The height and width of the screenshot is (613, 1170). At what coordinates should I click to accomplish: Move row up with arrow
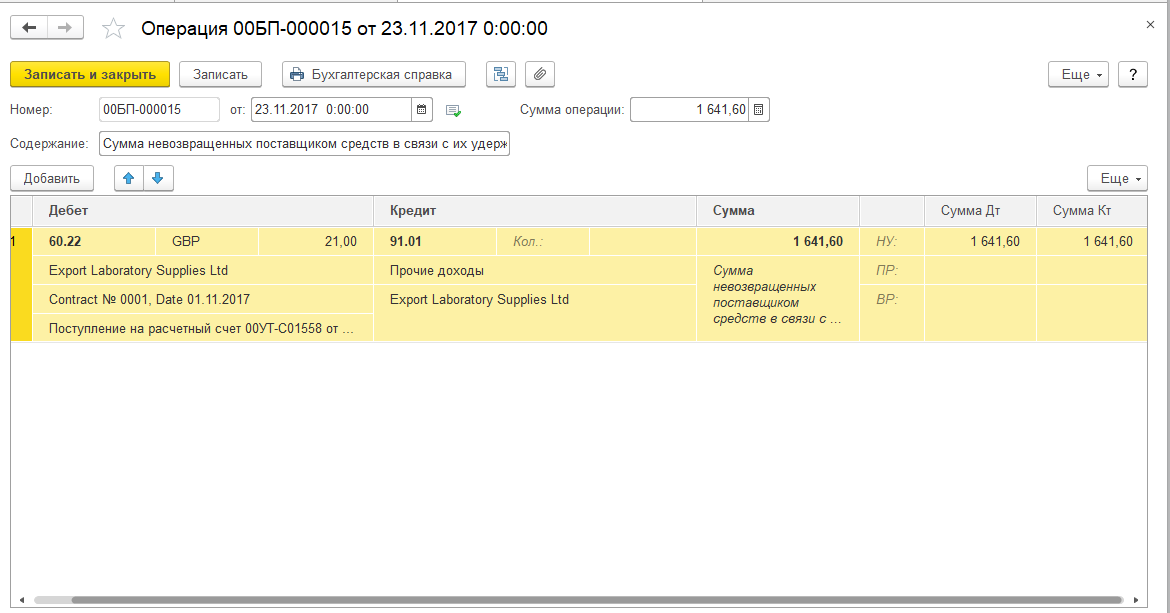click(128, 179)
